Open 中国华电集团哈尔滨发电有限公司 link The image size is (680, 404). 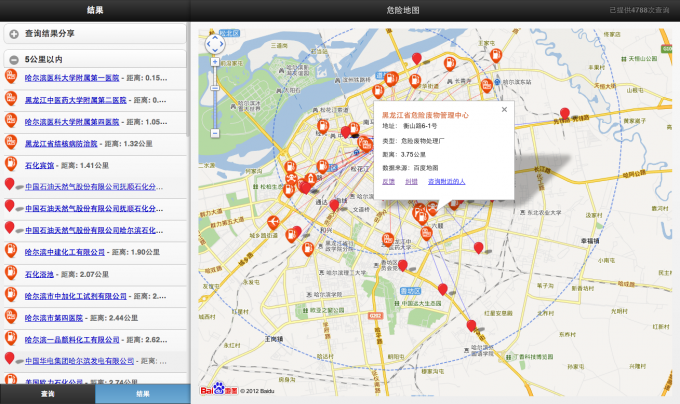[79, 361]
